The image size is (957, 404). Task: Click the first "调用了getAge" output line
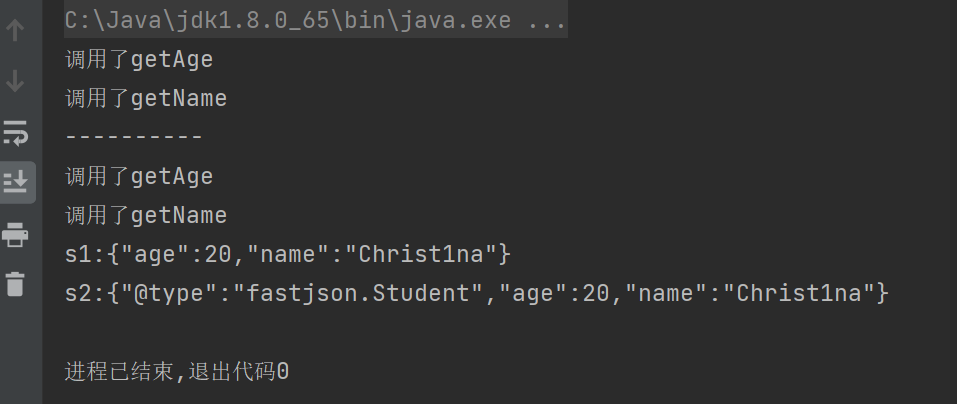pyautogui.click(x=139, y=60)
